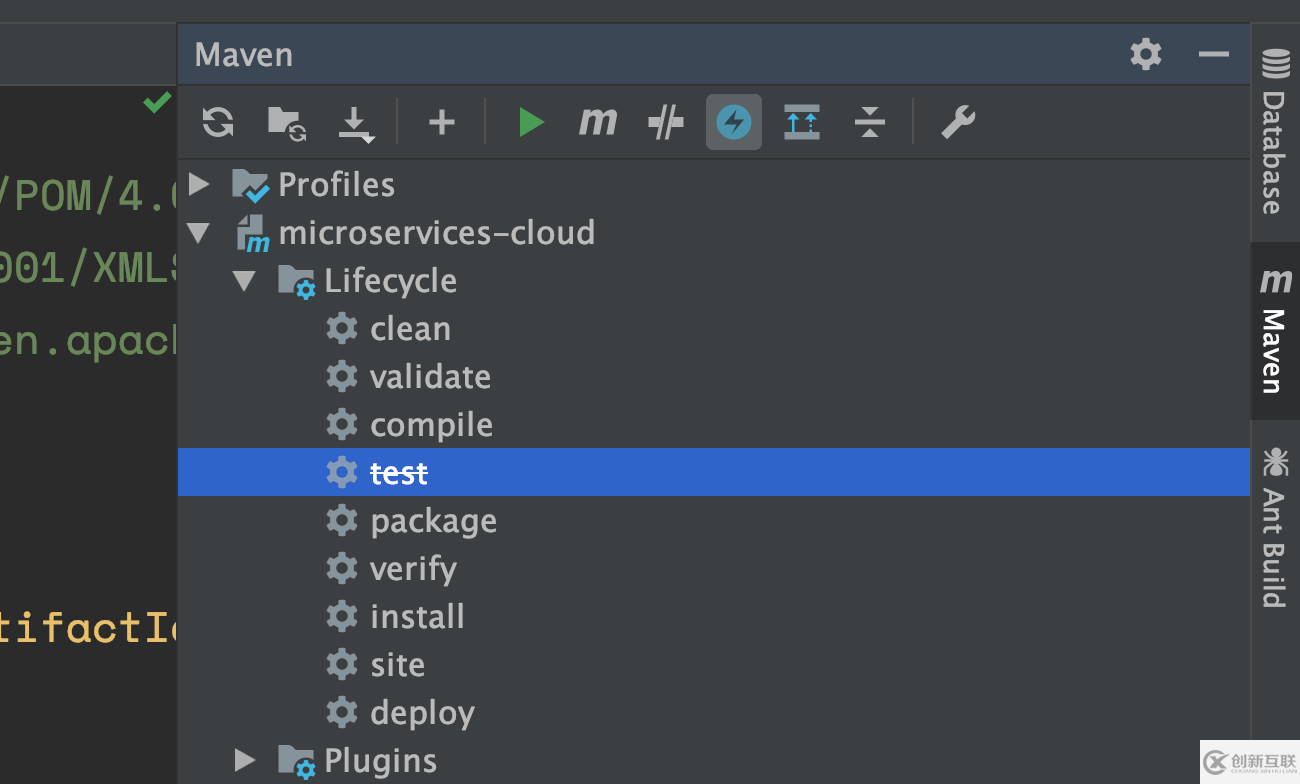This screenshot has width=1300, height=784.
Task: Click the gear icon beside deploy
Action: (x=342, y=712)
